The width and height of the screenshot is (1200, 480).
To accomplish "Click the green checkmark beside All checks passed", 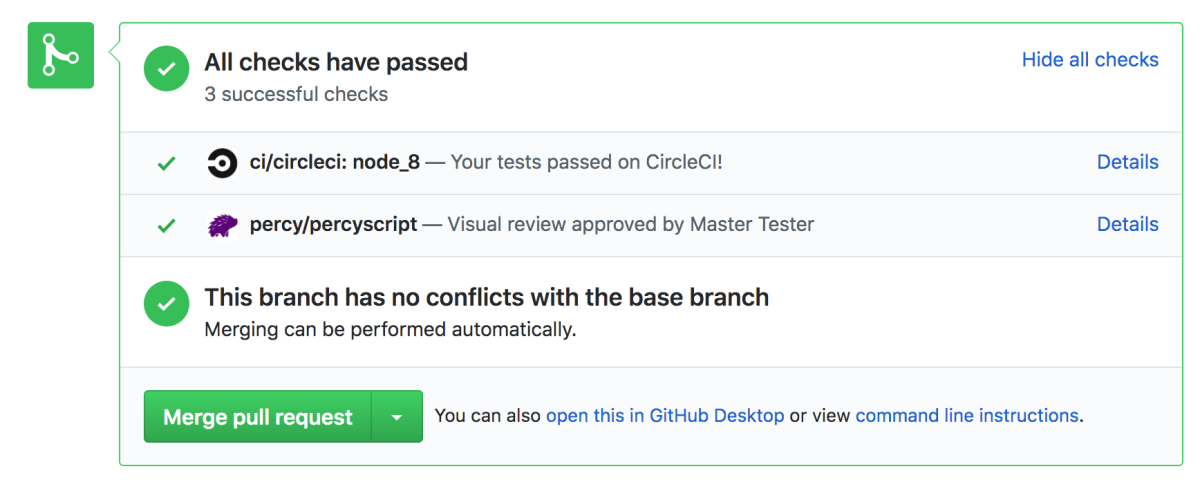I will [x=167, y=69].
